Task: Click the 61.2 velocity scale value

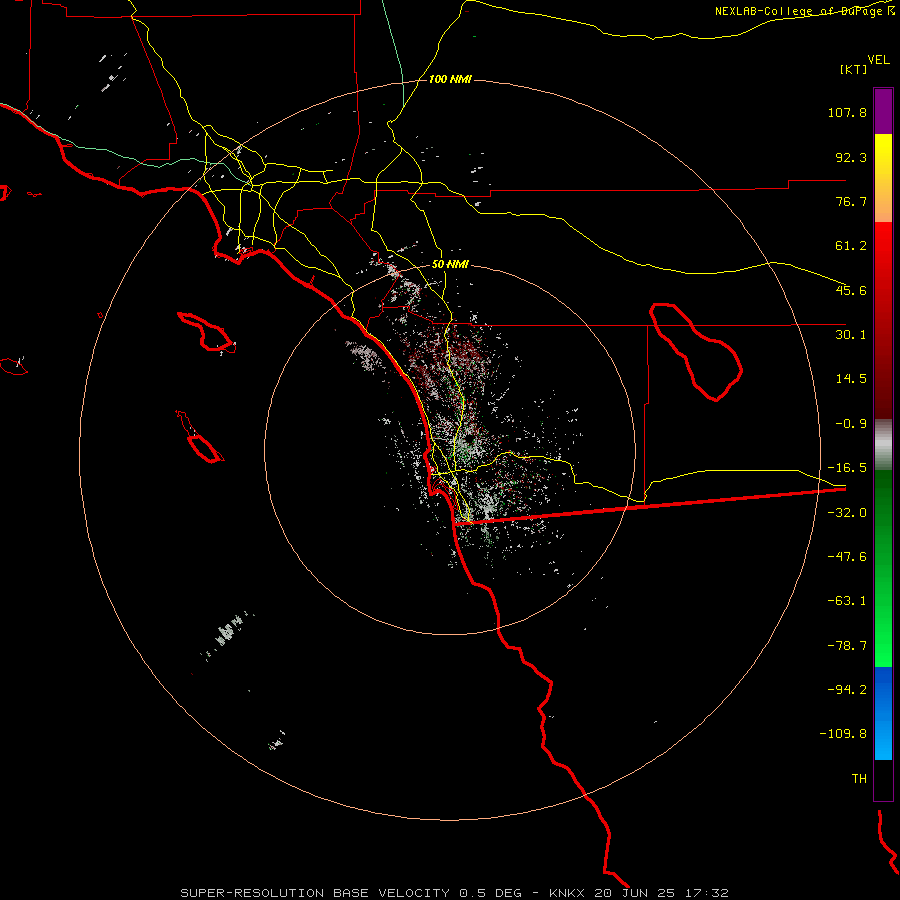Action: pyautogui.click(x=851, y=246)
